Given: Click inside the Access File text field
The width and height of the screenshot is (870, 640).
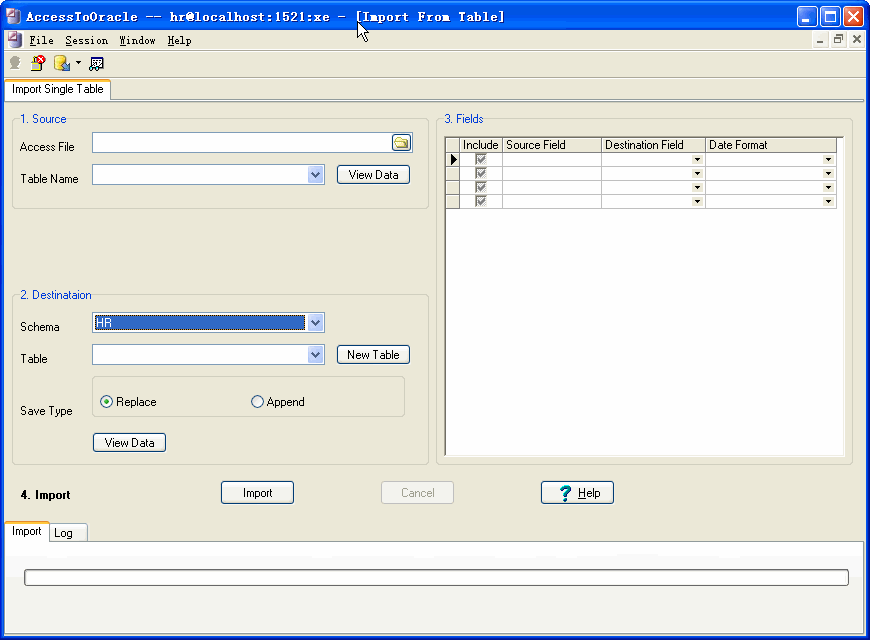Looking at the screenshot, I should pyautogui.click(x=242, y=143).
